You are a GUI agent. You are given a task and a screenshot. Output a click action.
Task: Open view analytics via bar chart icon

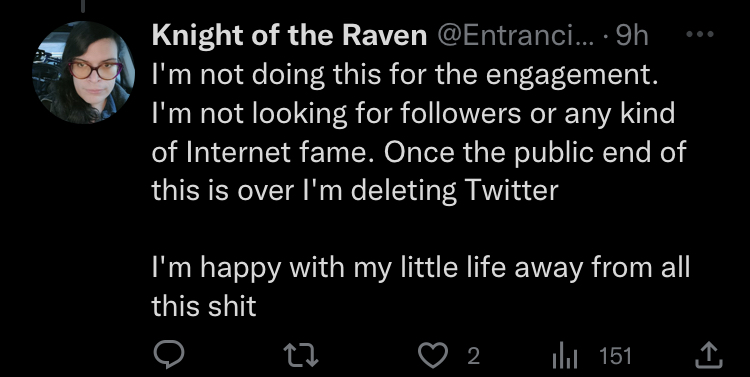point(565,356)
